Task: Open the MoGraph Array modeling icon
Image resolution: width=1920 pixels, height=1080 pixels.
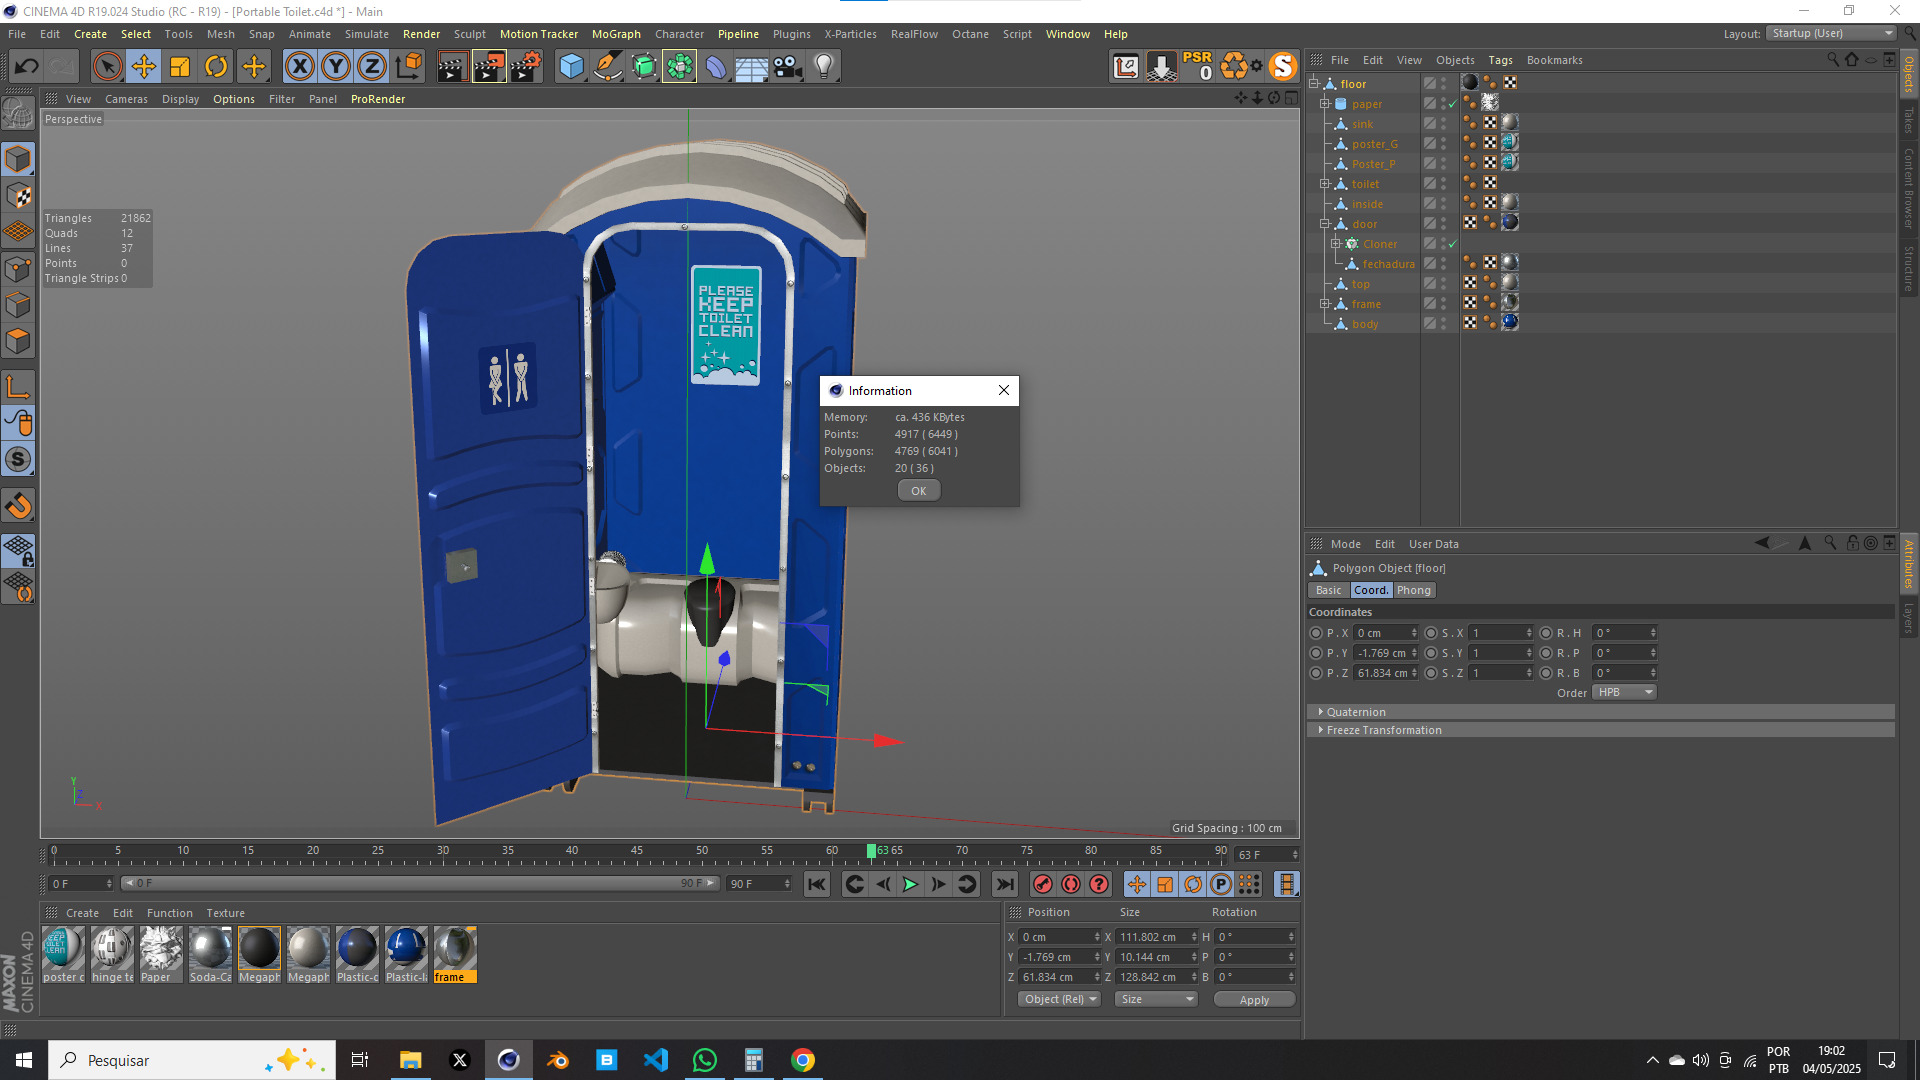Action: pyautogui.click(x=680, y=67)
